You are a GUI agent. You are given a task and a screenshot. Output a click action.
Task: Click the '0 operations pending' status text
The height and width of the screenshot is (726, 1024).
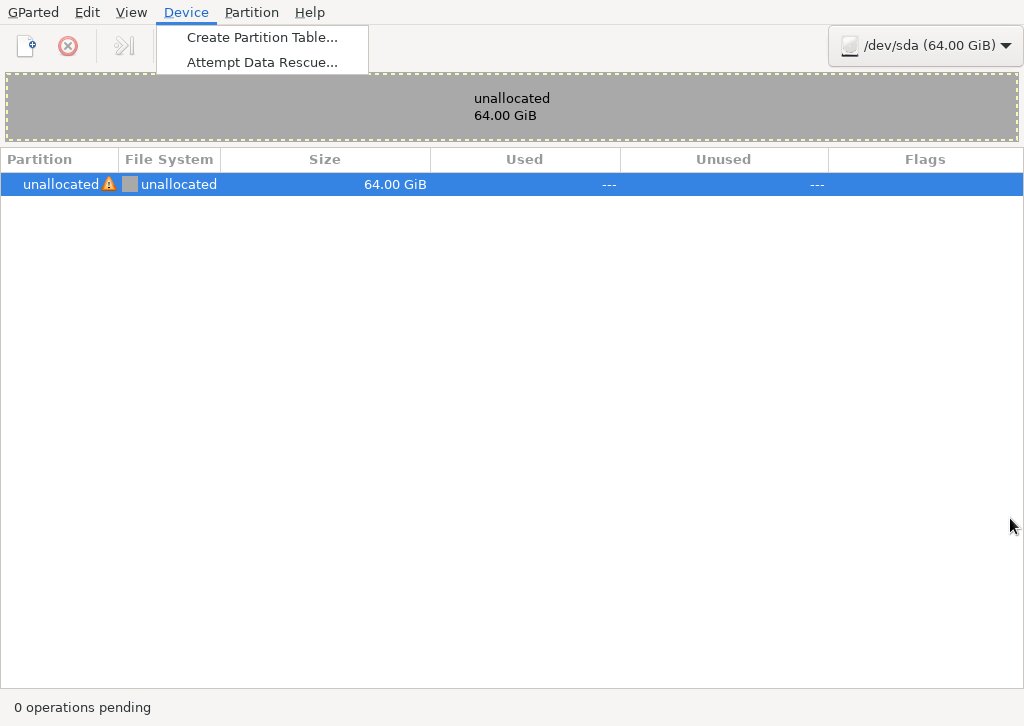[x=82, y=708]
